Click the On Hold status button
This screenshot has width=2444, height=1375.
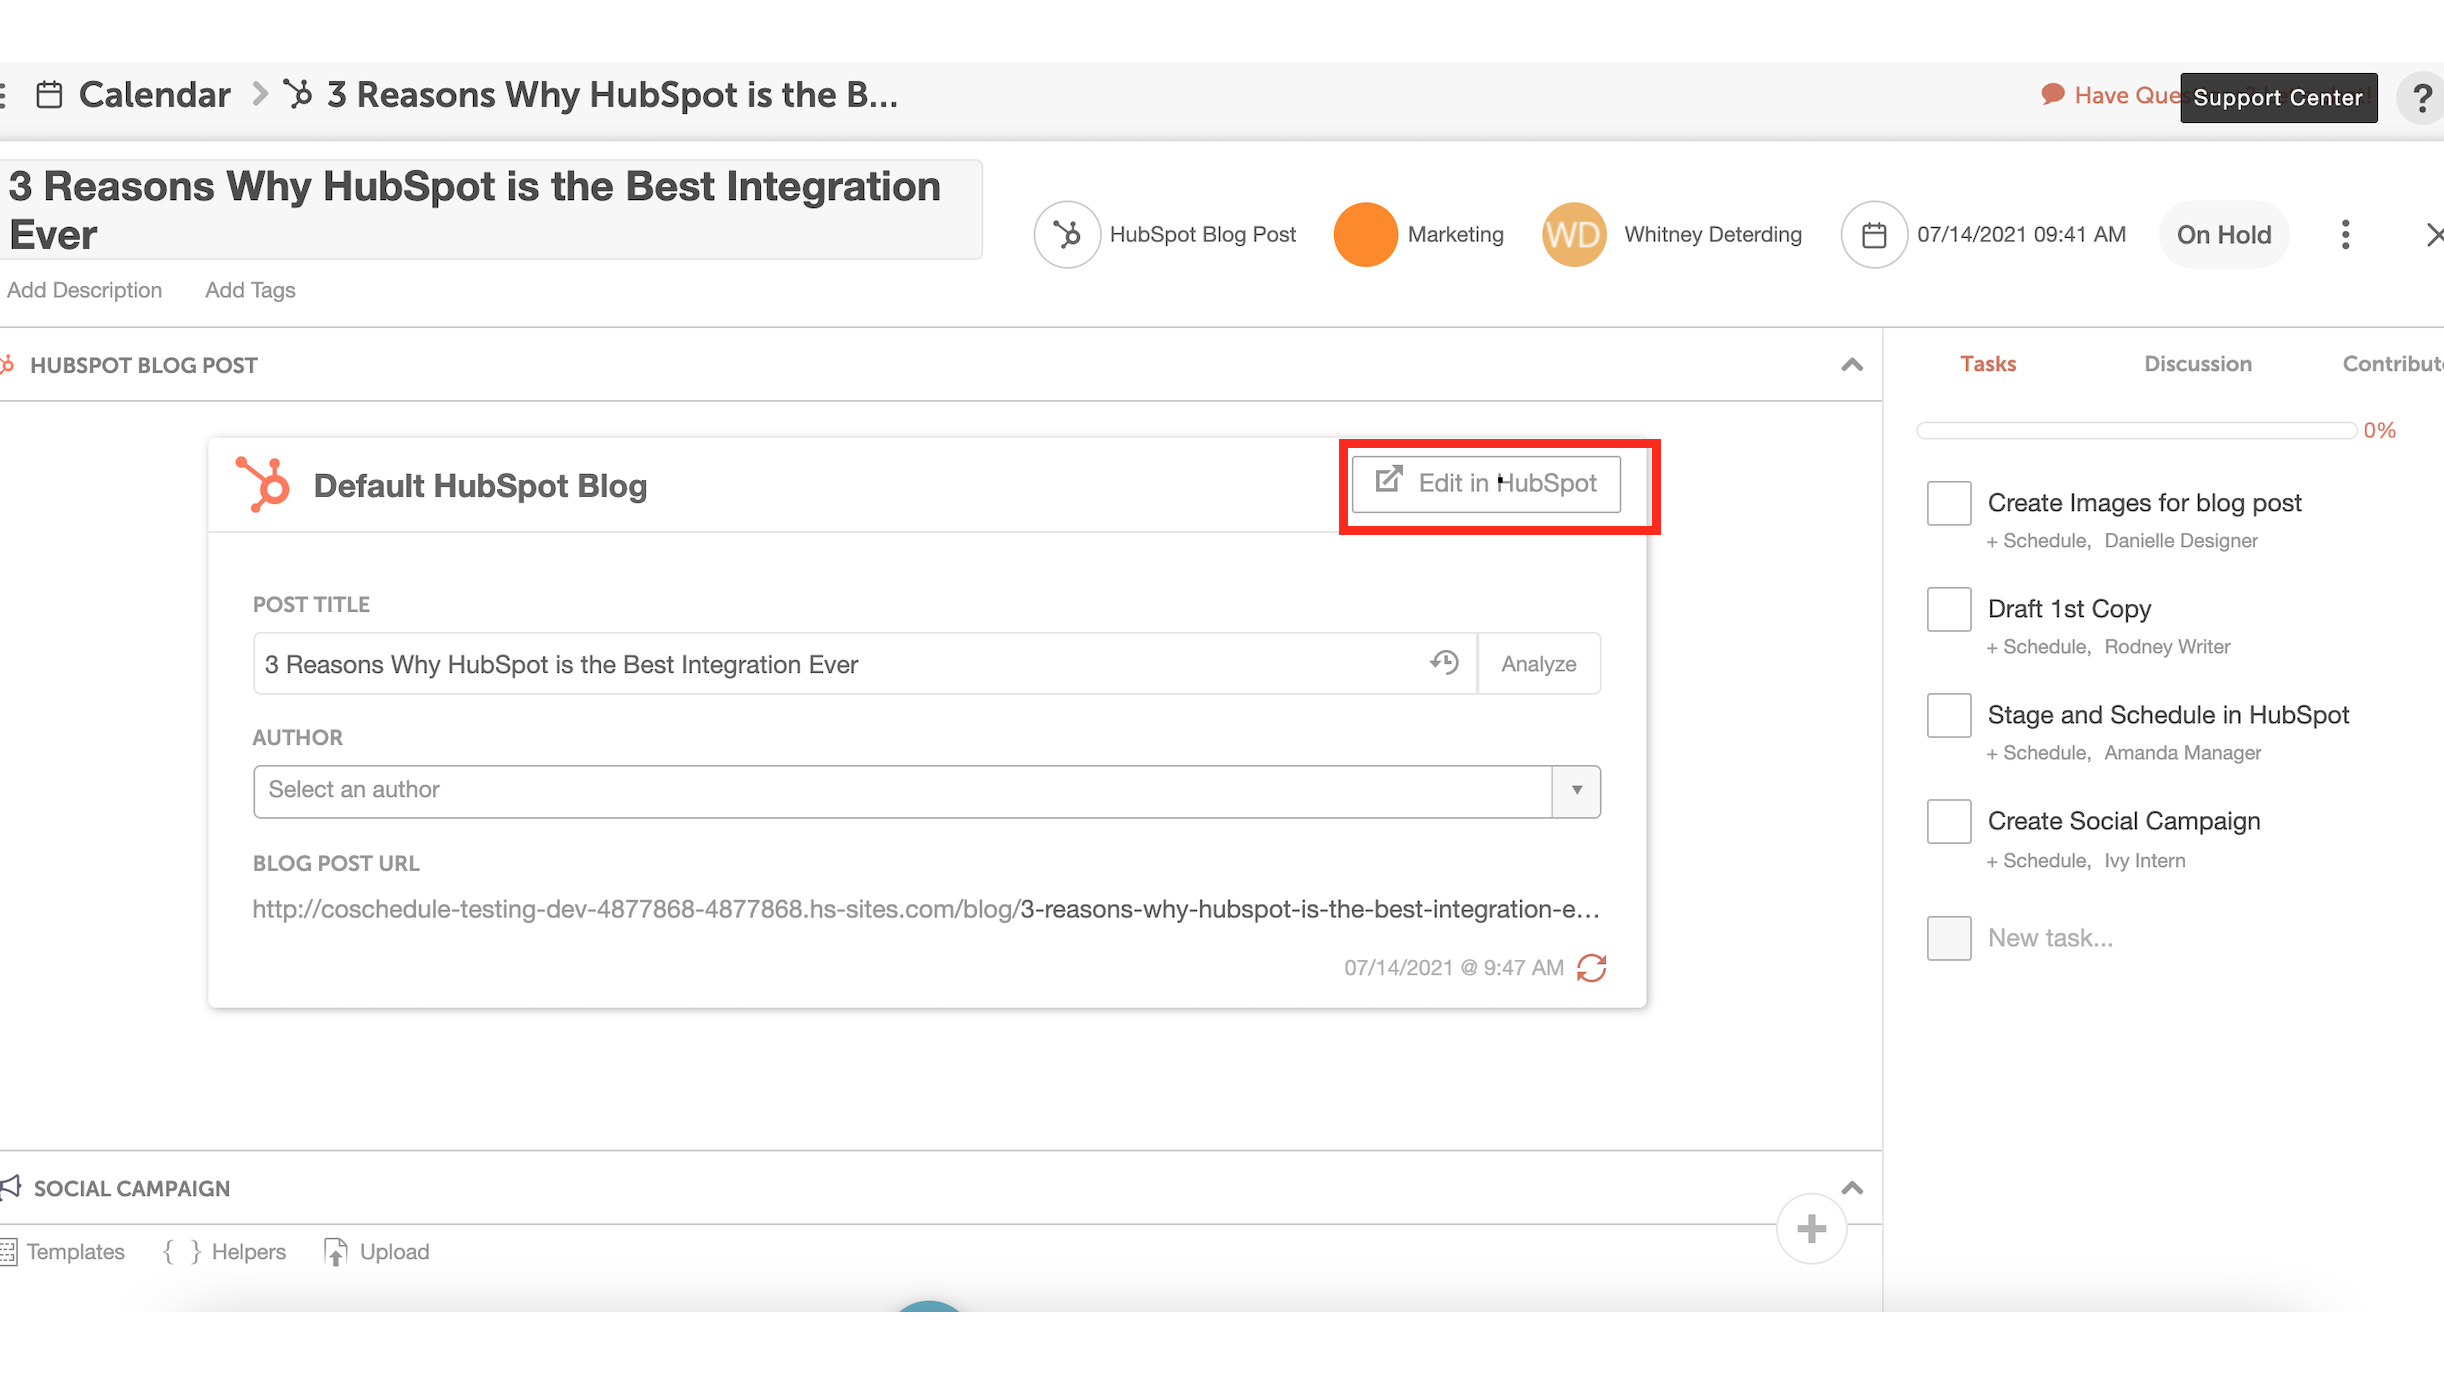(x=2224, y=234)
